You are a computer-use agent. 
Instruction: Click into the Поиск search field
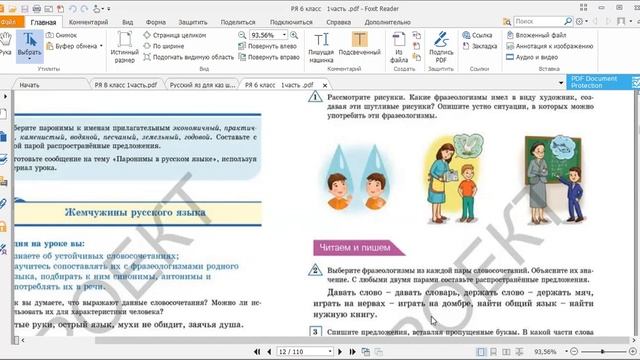click(538, 21)
